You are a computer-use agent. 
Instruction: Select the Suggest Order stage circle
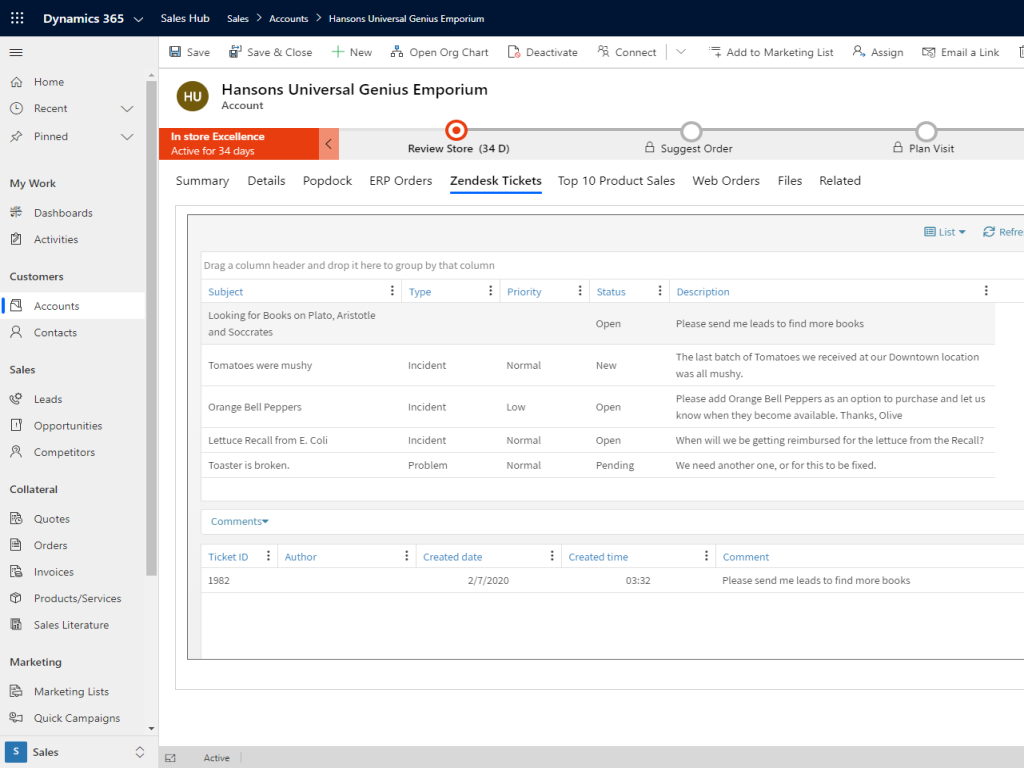[x=691, y=131]
